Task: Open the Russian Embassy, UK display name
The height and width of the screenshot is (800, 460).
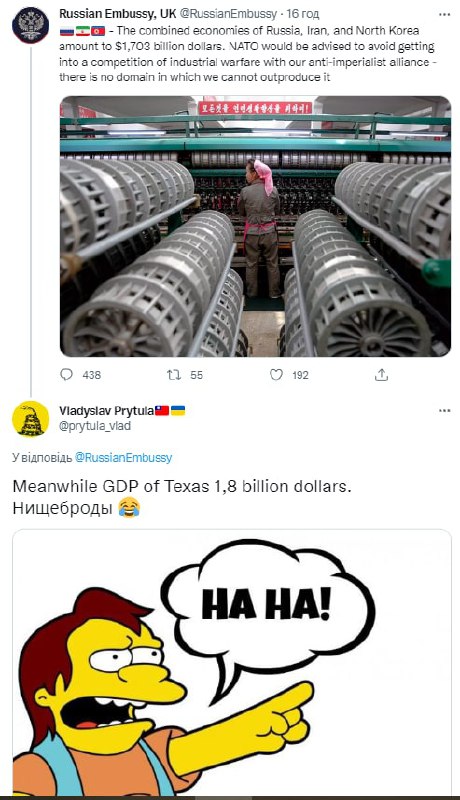Action: click(x=117, y=14)
